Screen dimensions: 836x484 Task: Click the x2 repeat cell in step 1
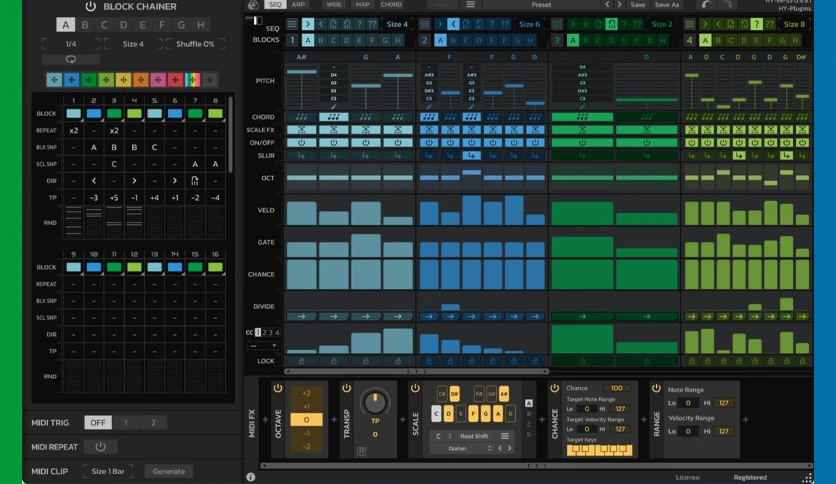tap(74, 131)
